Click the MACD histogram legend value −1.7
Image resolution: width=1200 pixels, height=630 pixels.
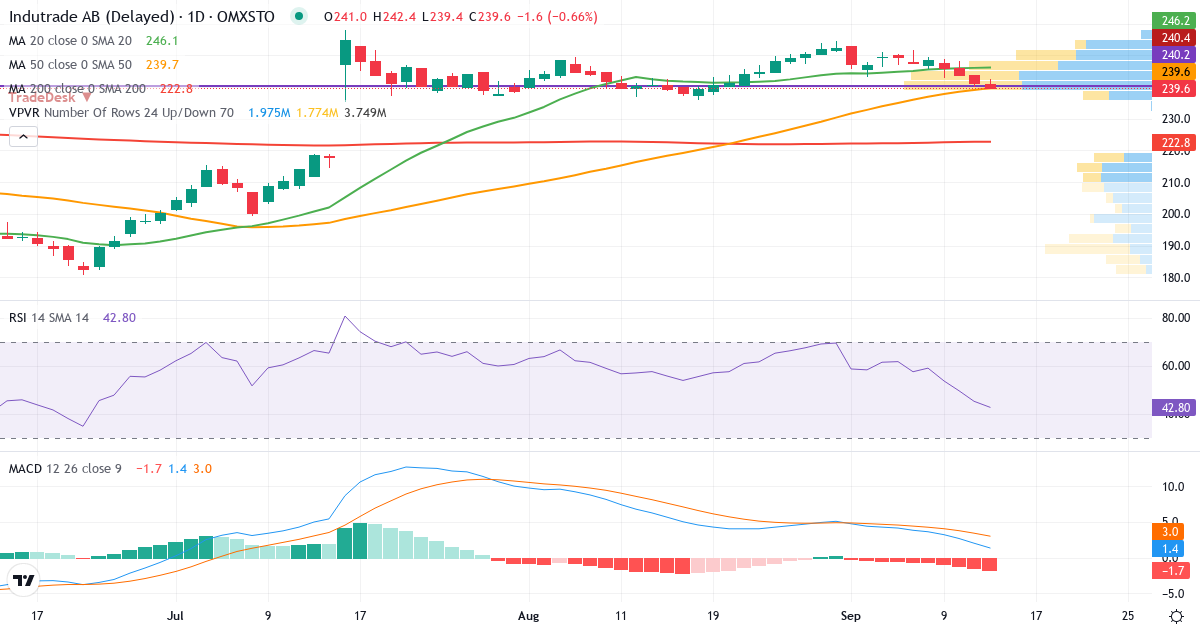pyautogui.click(x=148, y=468)
